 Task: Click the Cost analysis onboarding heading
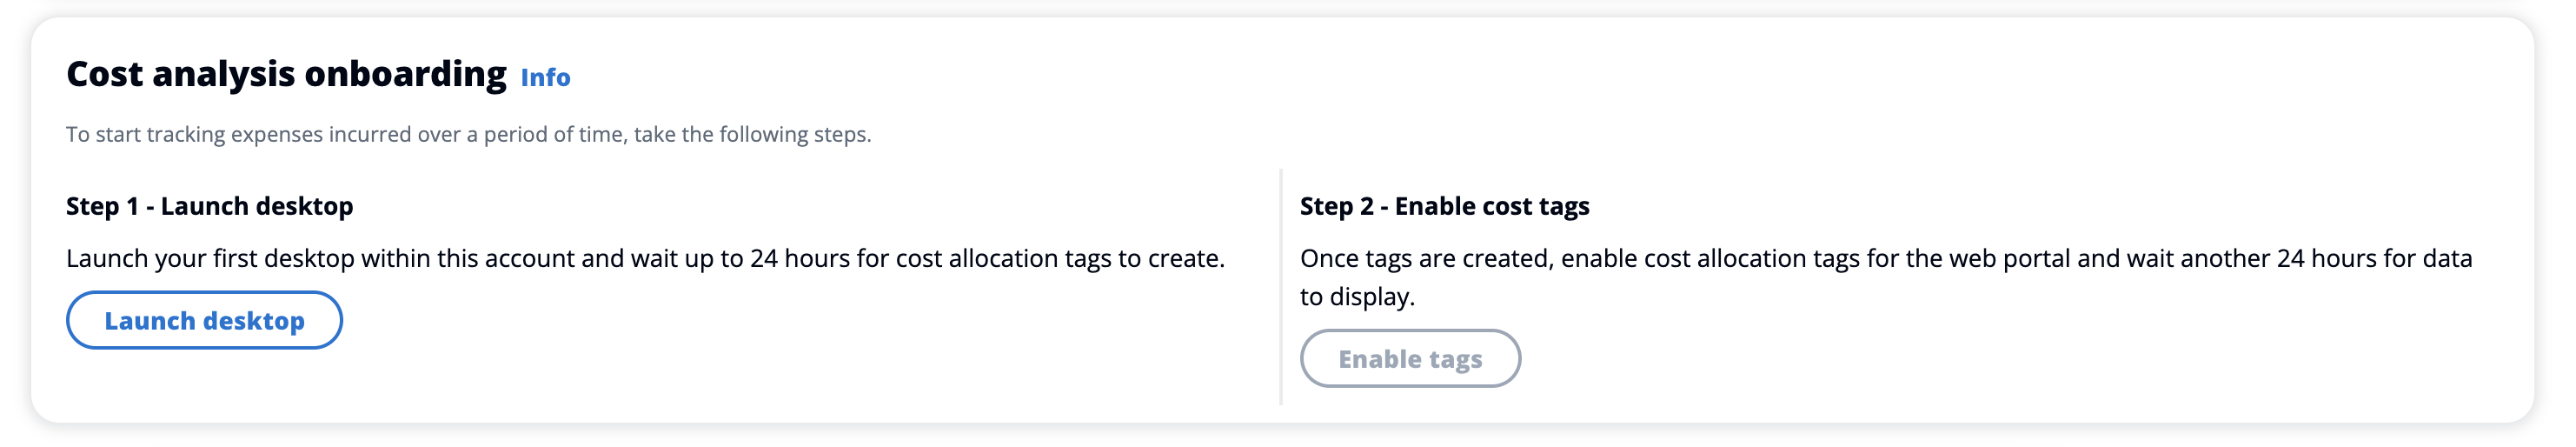pos(286,74)
